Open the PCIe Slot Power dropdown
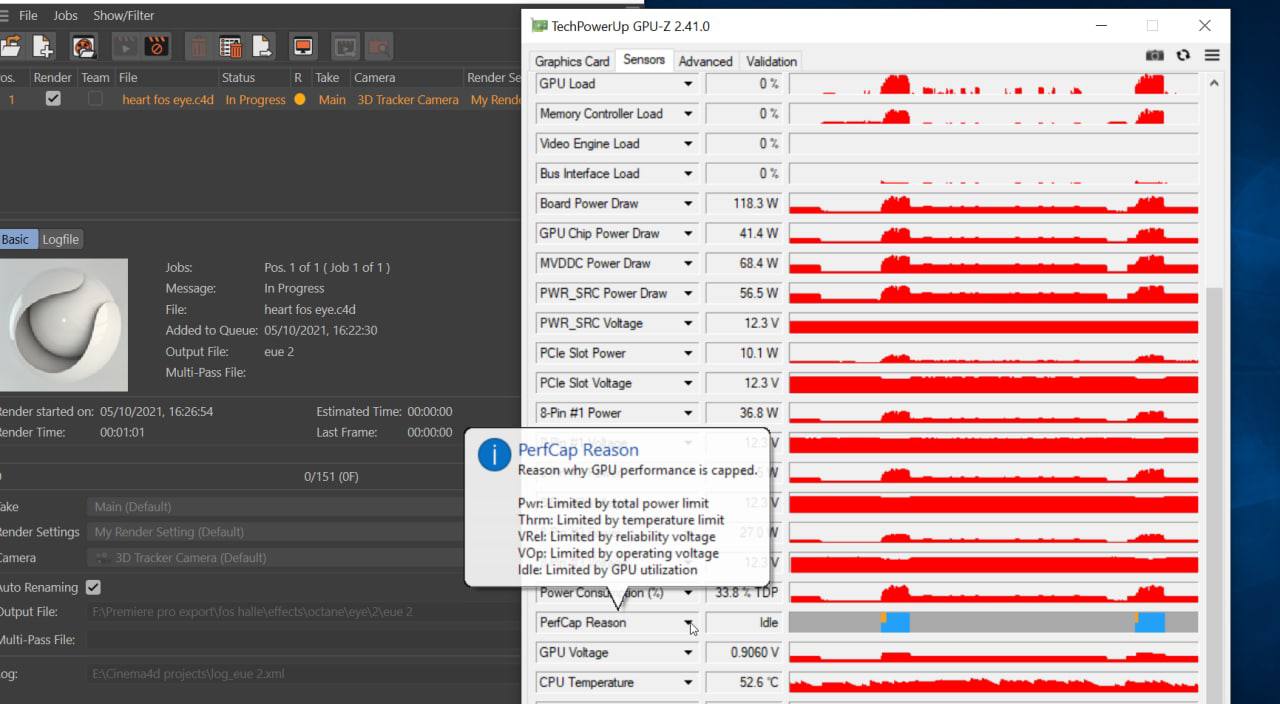 click(x=688, y=354)
